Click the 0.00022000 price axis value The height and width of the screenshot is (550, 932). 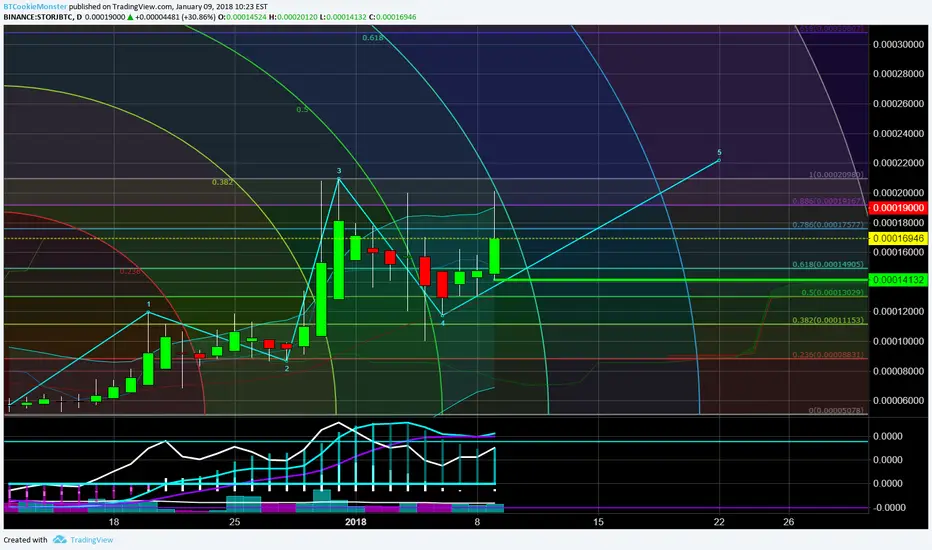coord(898,163)
